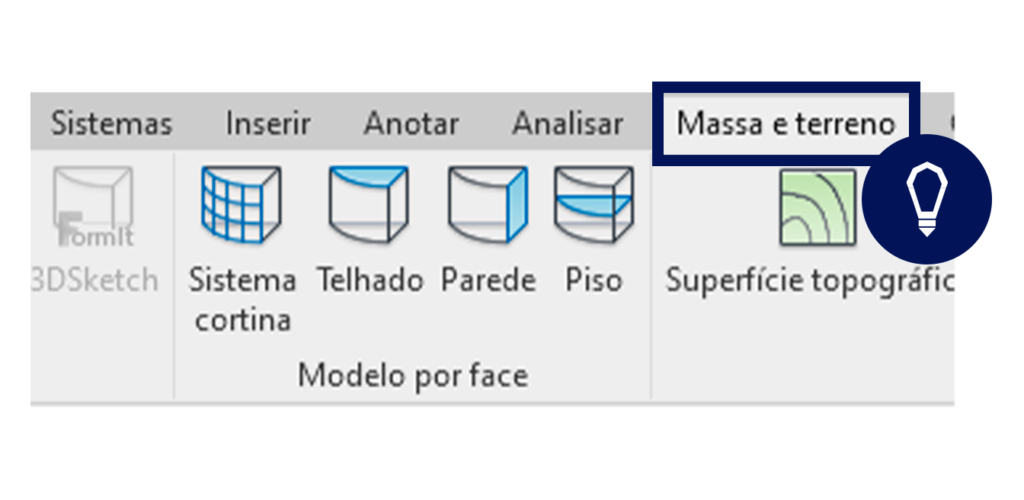Launch the FormIt 3D Sketch icon
This screenshot has height=500, width=1024.
[94, 206]
